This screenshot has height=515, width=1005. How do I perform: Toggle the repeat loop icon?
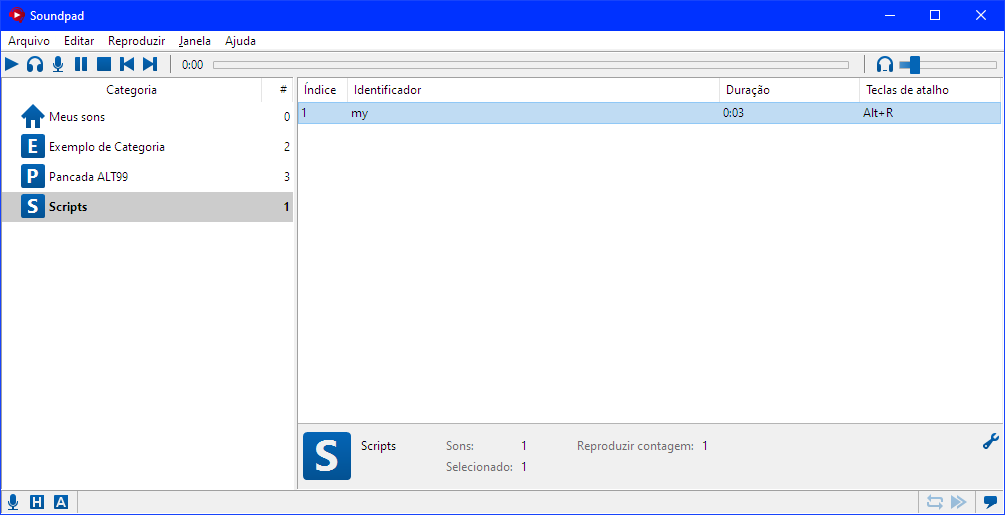click(x=934, y=502)
